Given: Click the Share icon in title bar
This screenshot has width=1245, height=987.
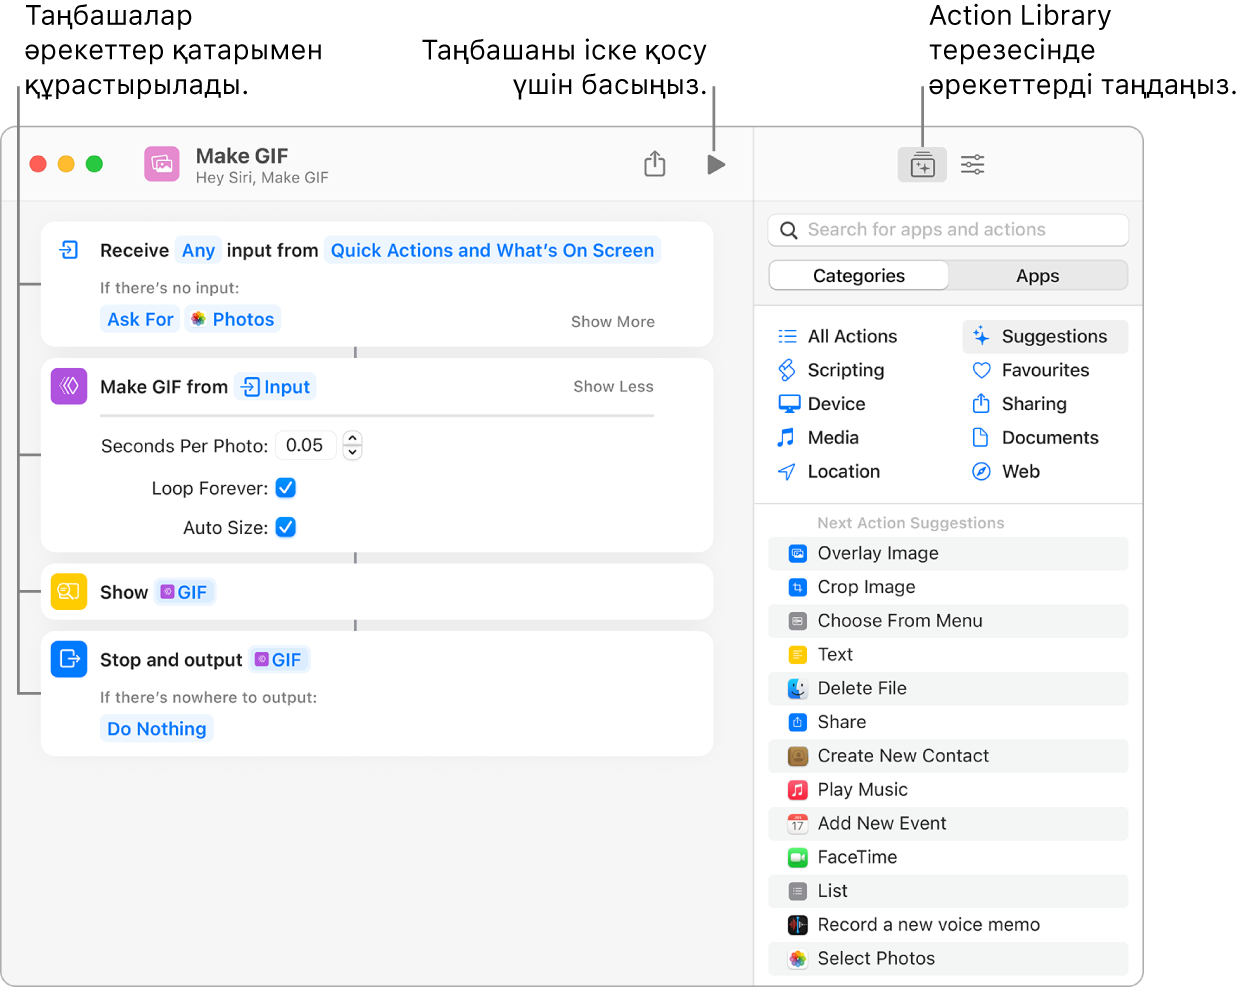Looking at the screenshot, I should (x=654, y=164).
